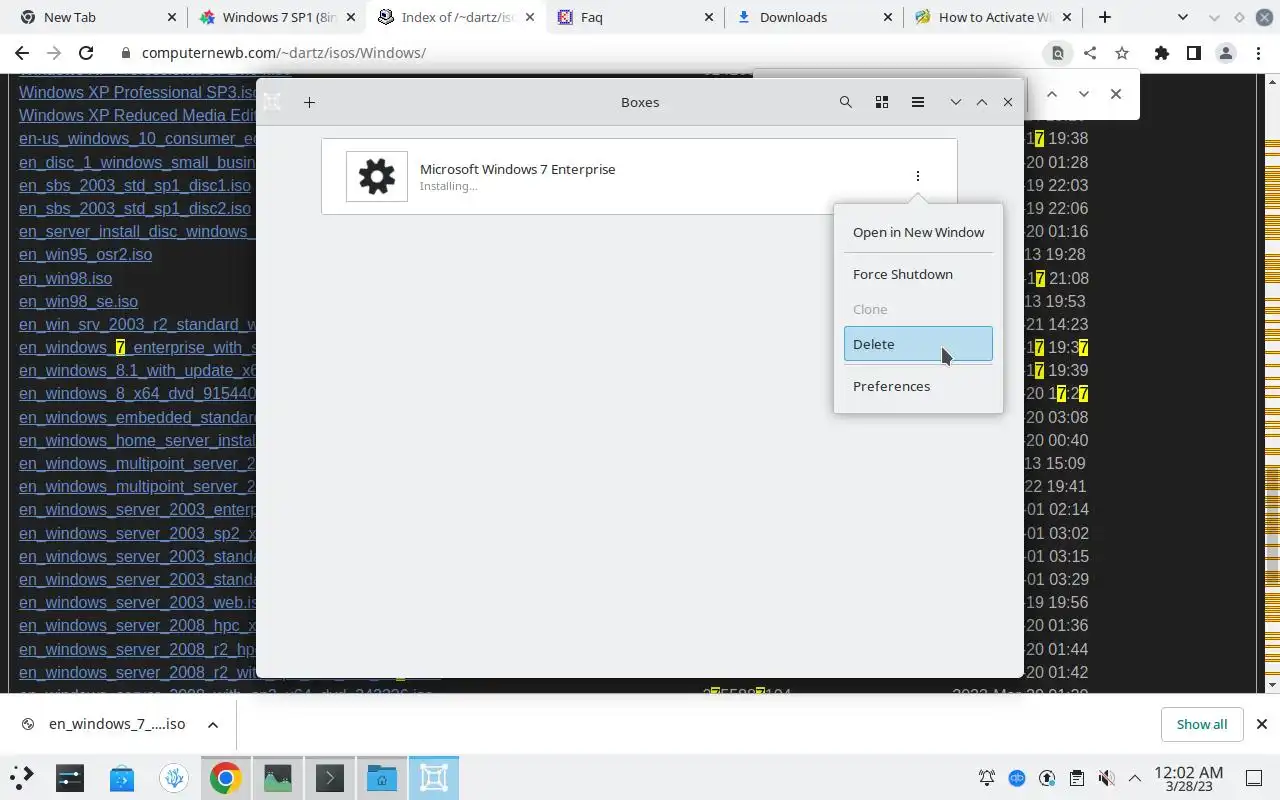
Task: Choose Delete in the context menu
Action: pos(918,344)
